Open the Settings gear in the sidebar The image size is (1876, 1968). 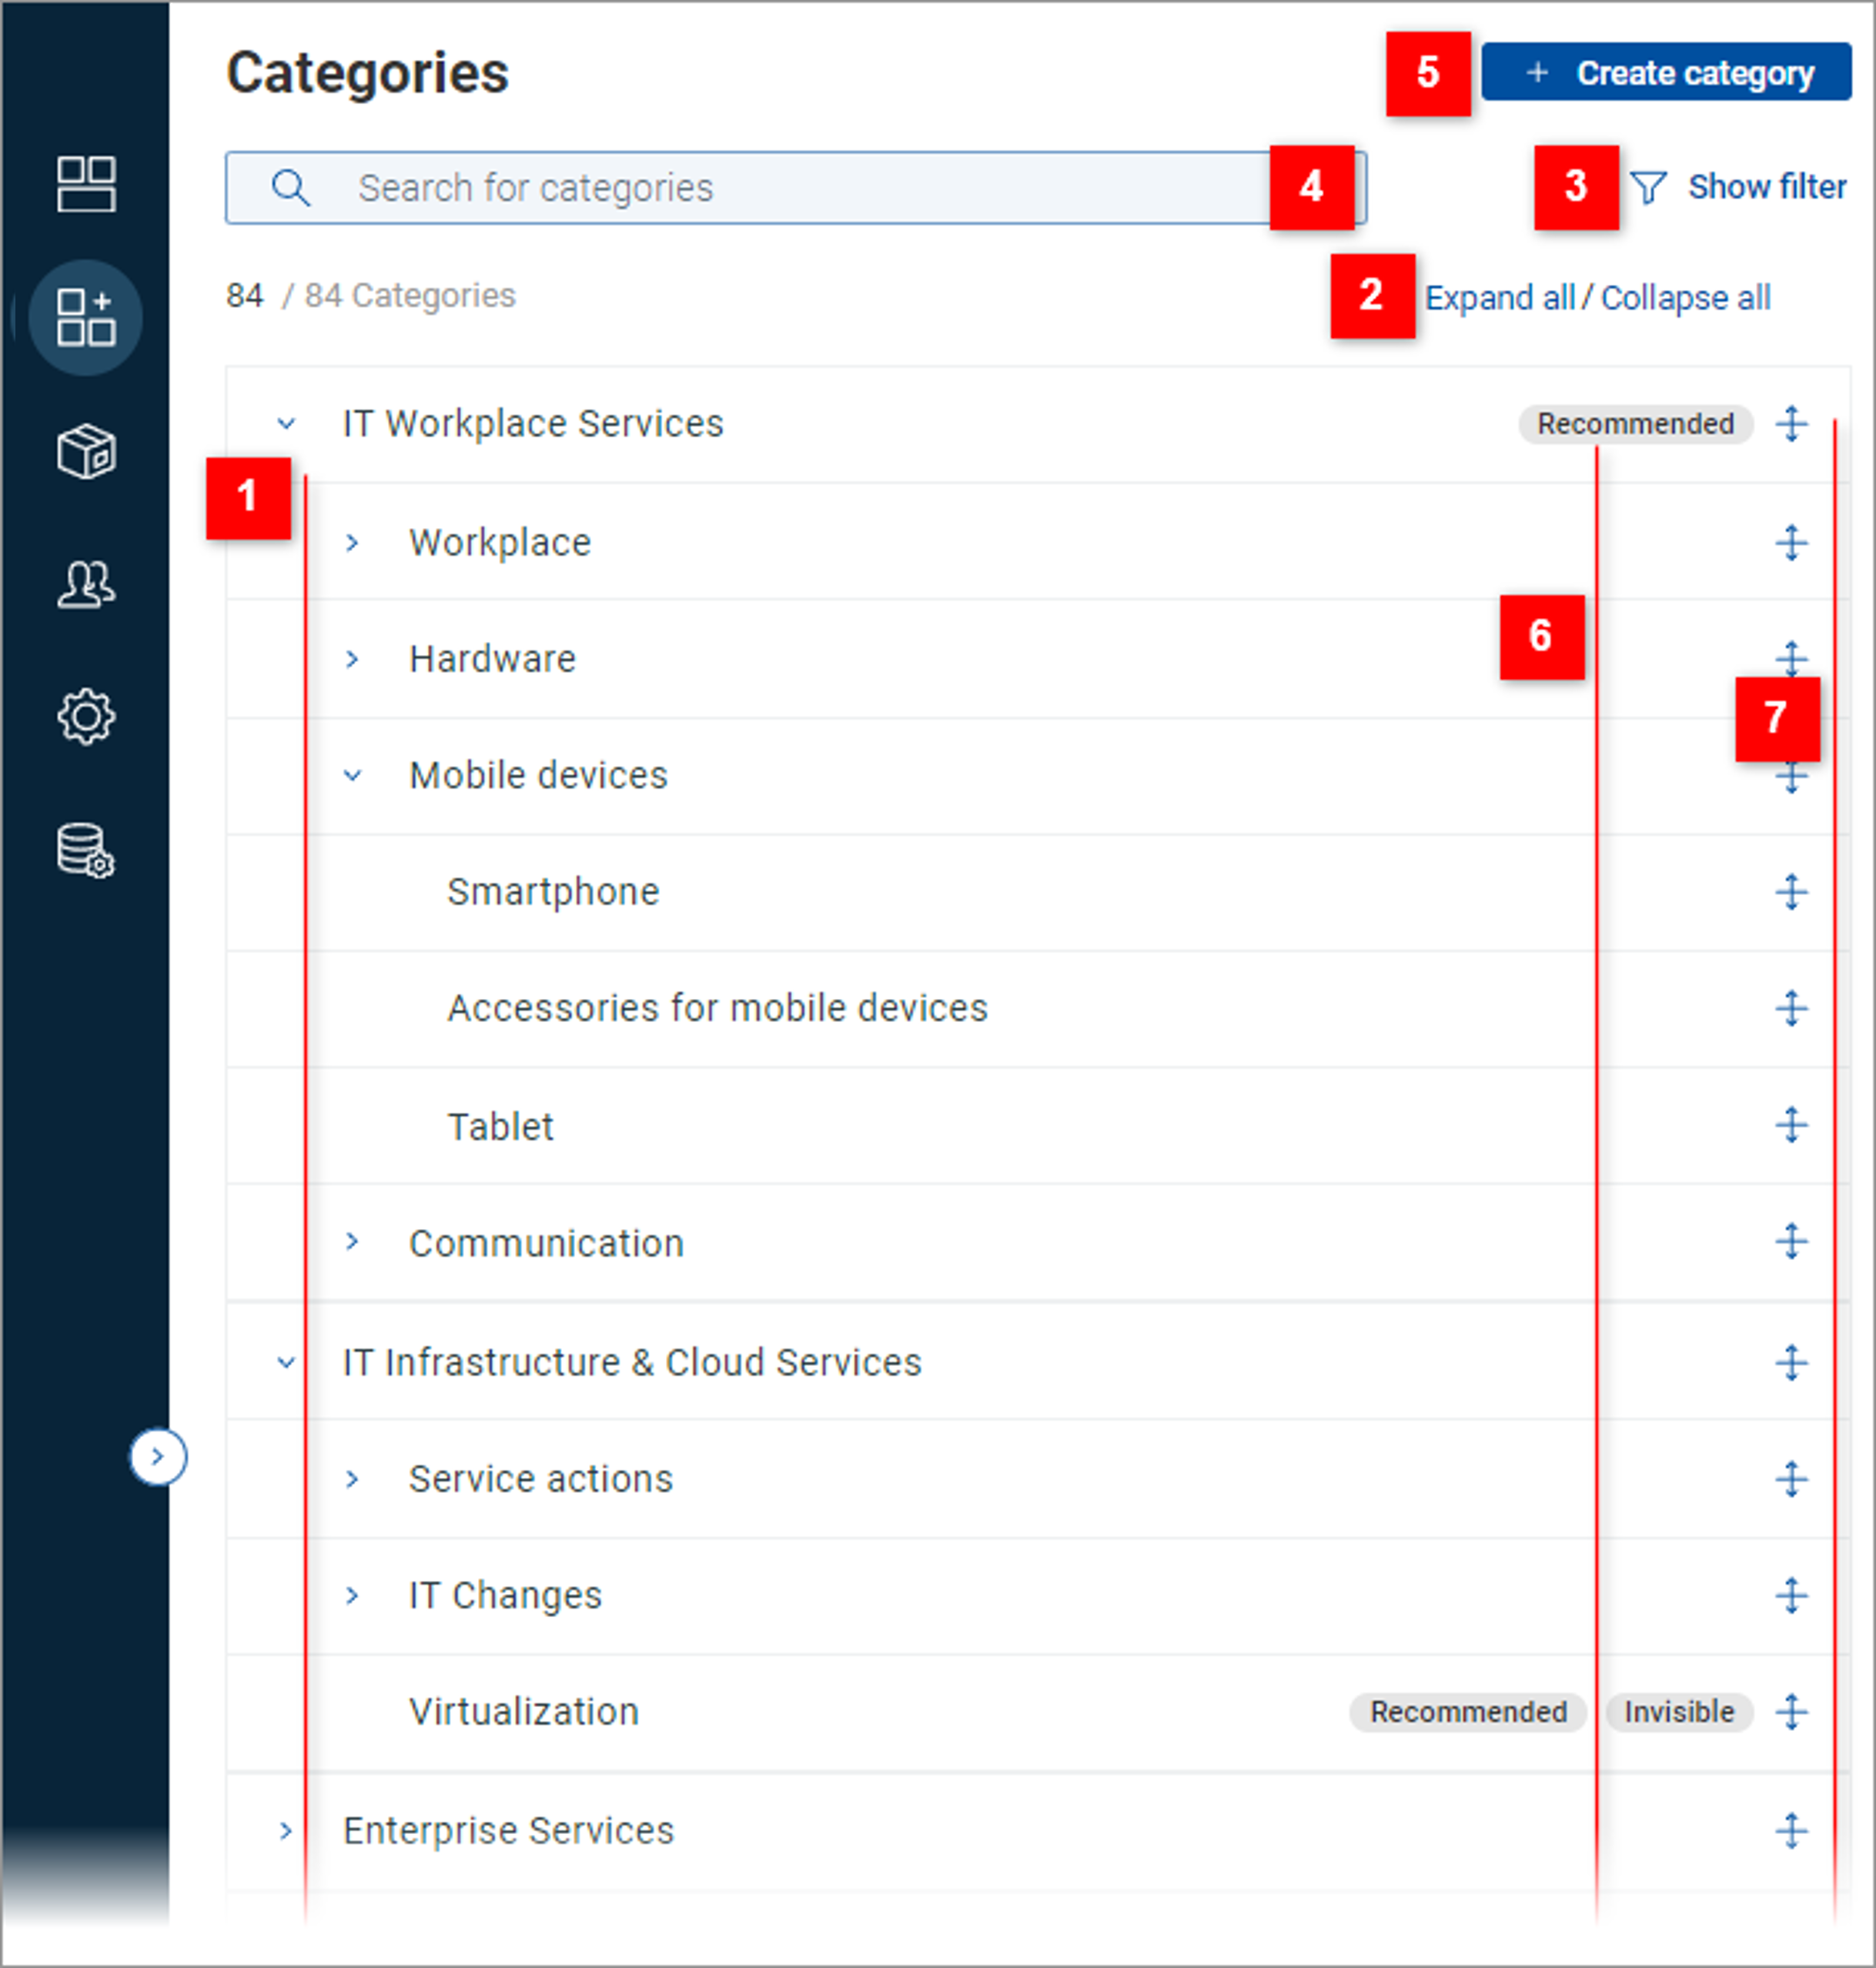(x=86, y=716)
